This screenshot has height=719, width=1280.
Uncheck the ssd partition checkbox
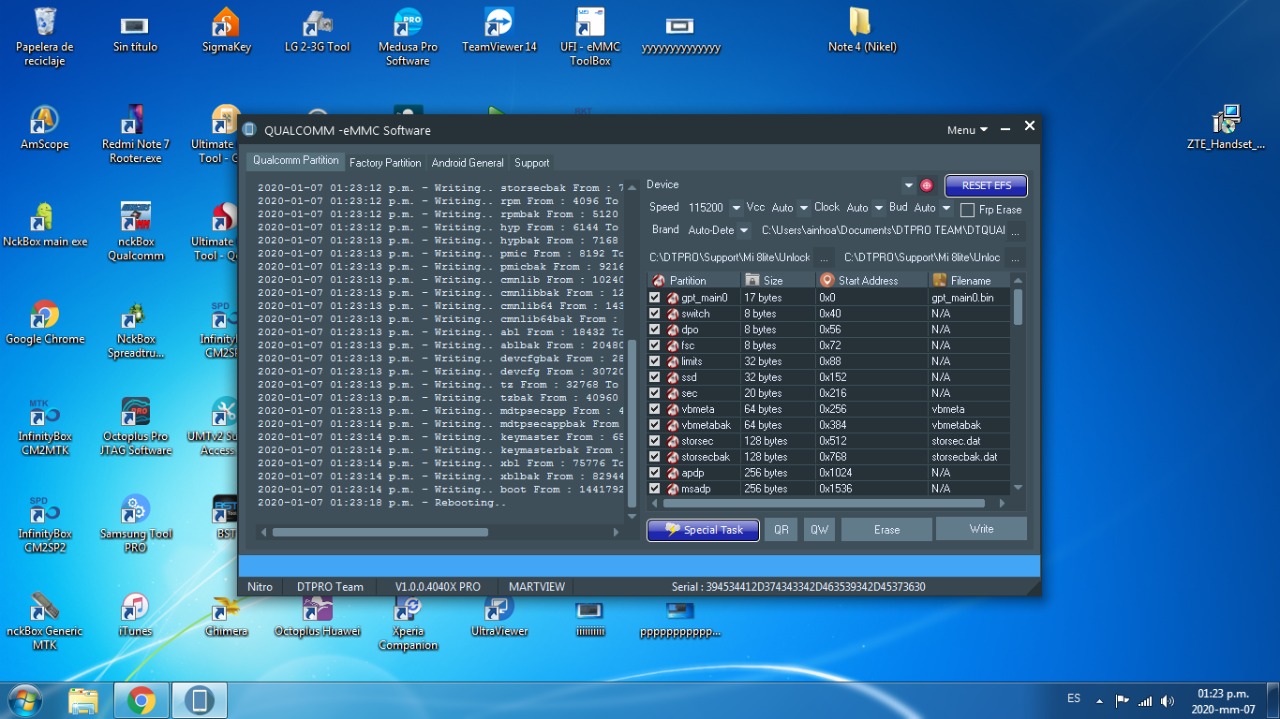pyautogui.click(x=655, y=378)
